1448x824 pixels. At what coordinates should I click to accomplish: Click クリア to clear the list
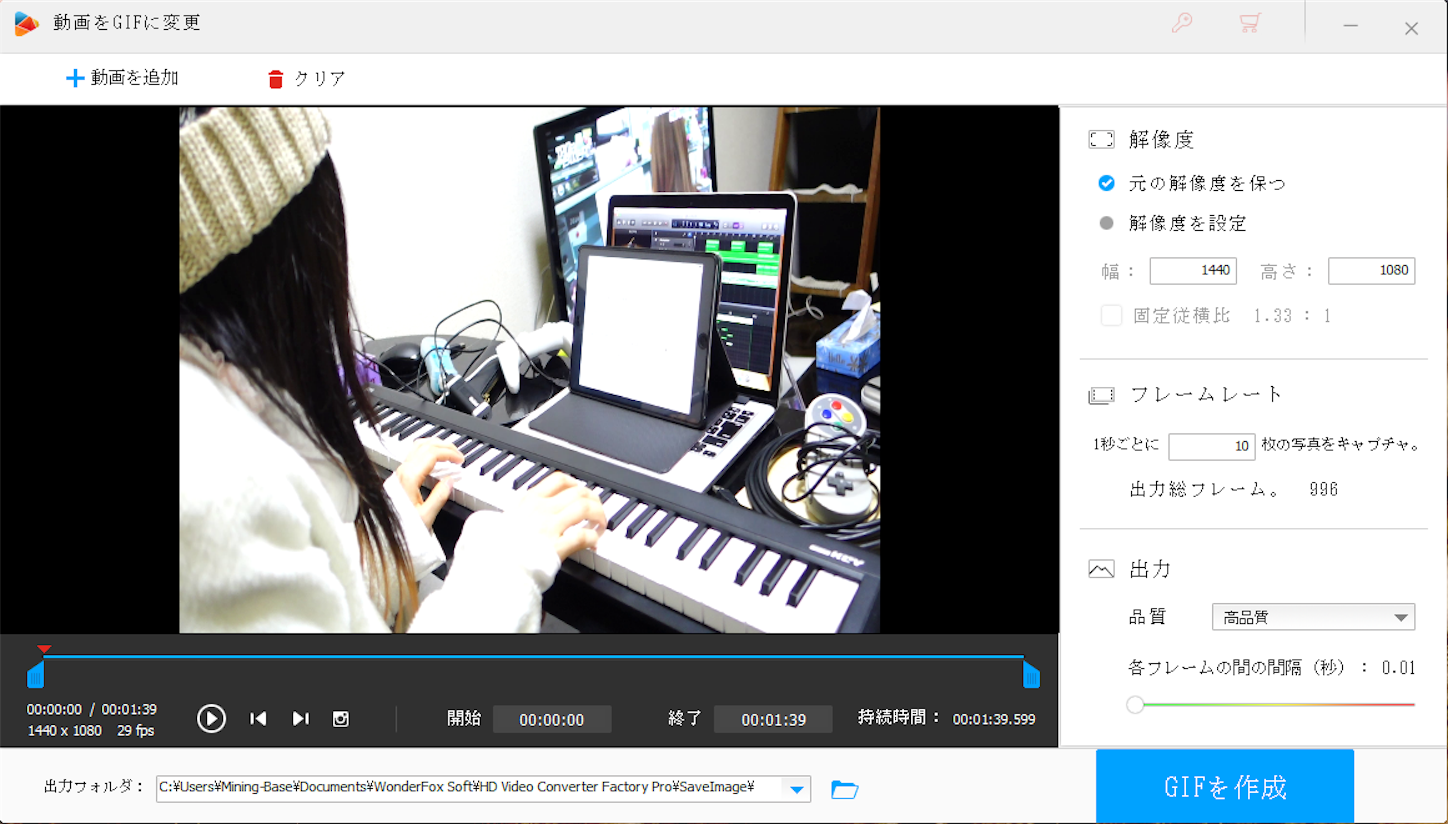click(305, 77)
